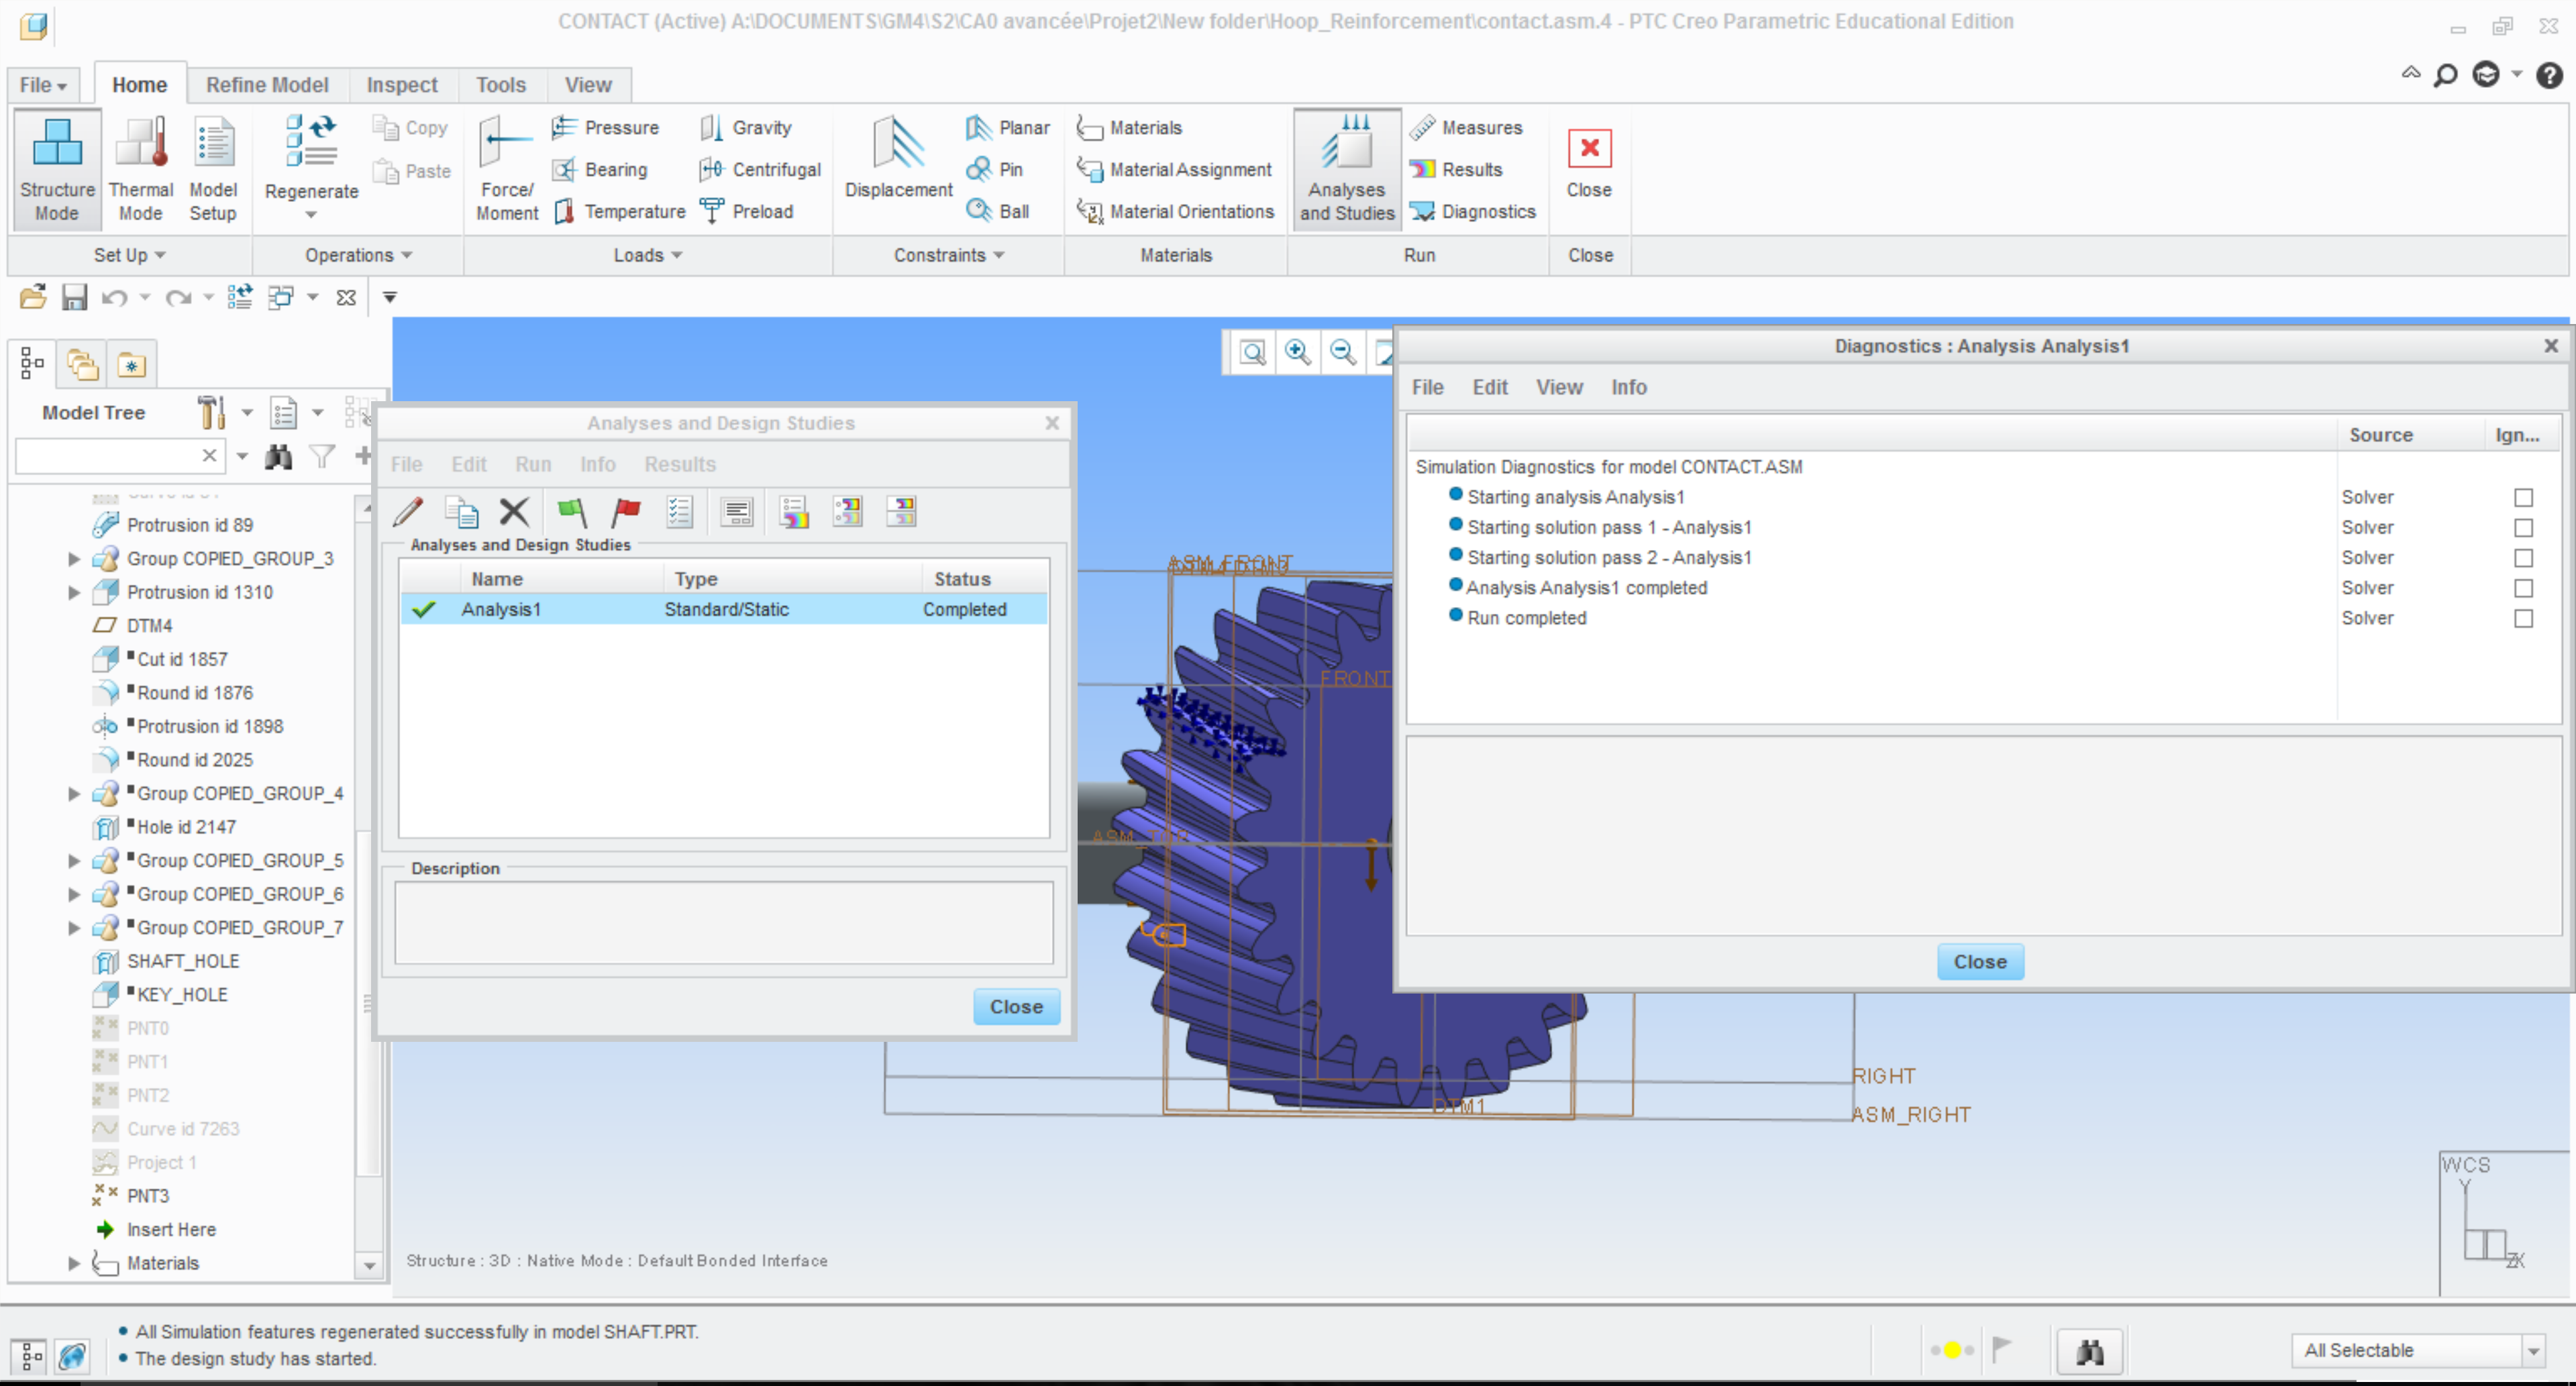Open File menu in Diagnostics window
Screen dimensions: 2576x1386
coord(1427,387)
